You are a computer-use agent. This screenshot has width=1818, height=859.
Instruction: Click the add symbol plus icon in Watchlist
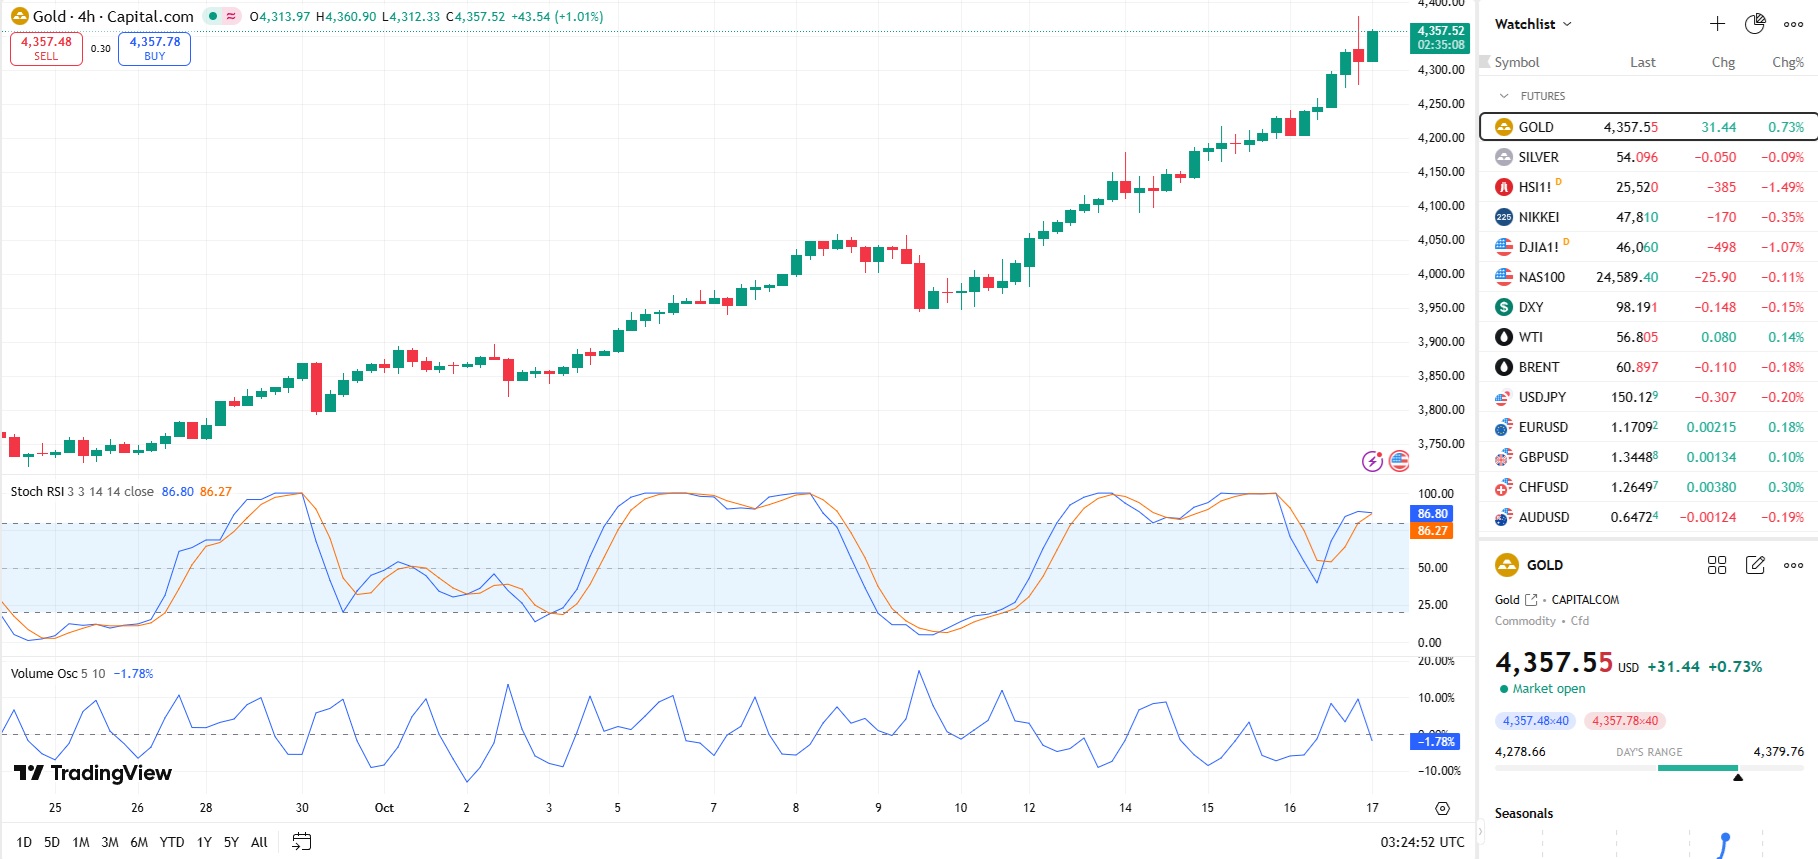pyautogui.click(x=1717, y=24)
